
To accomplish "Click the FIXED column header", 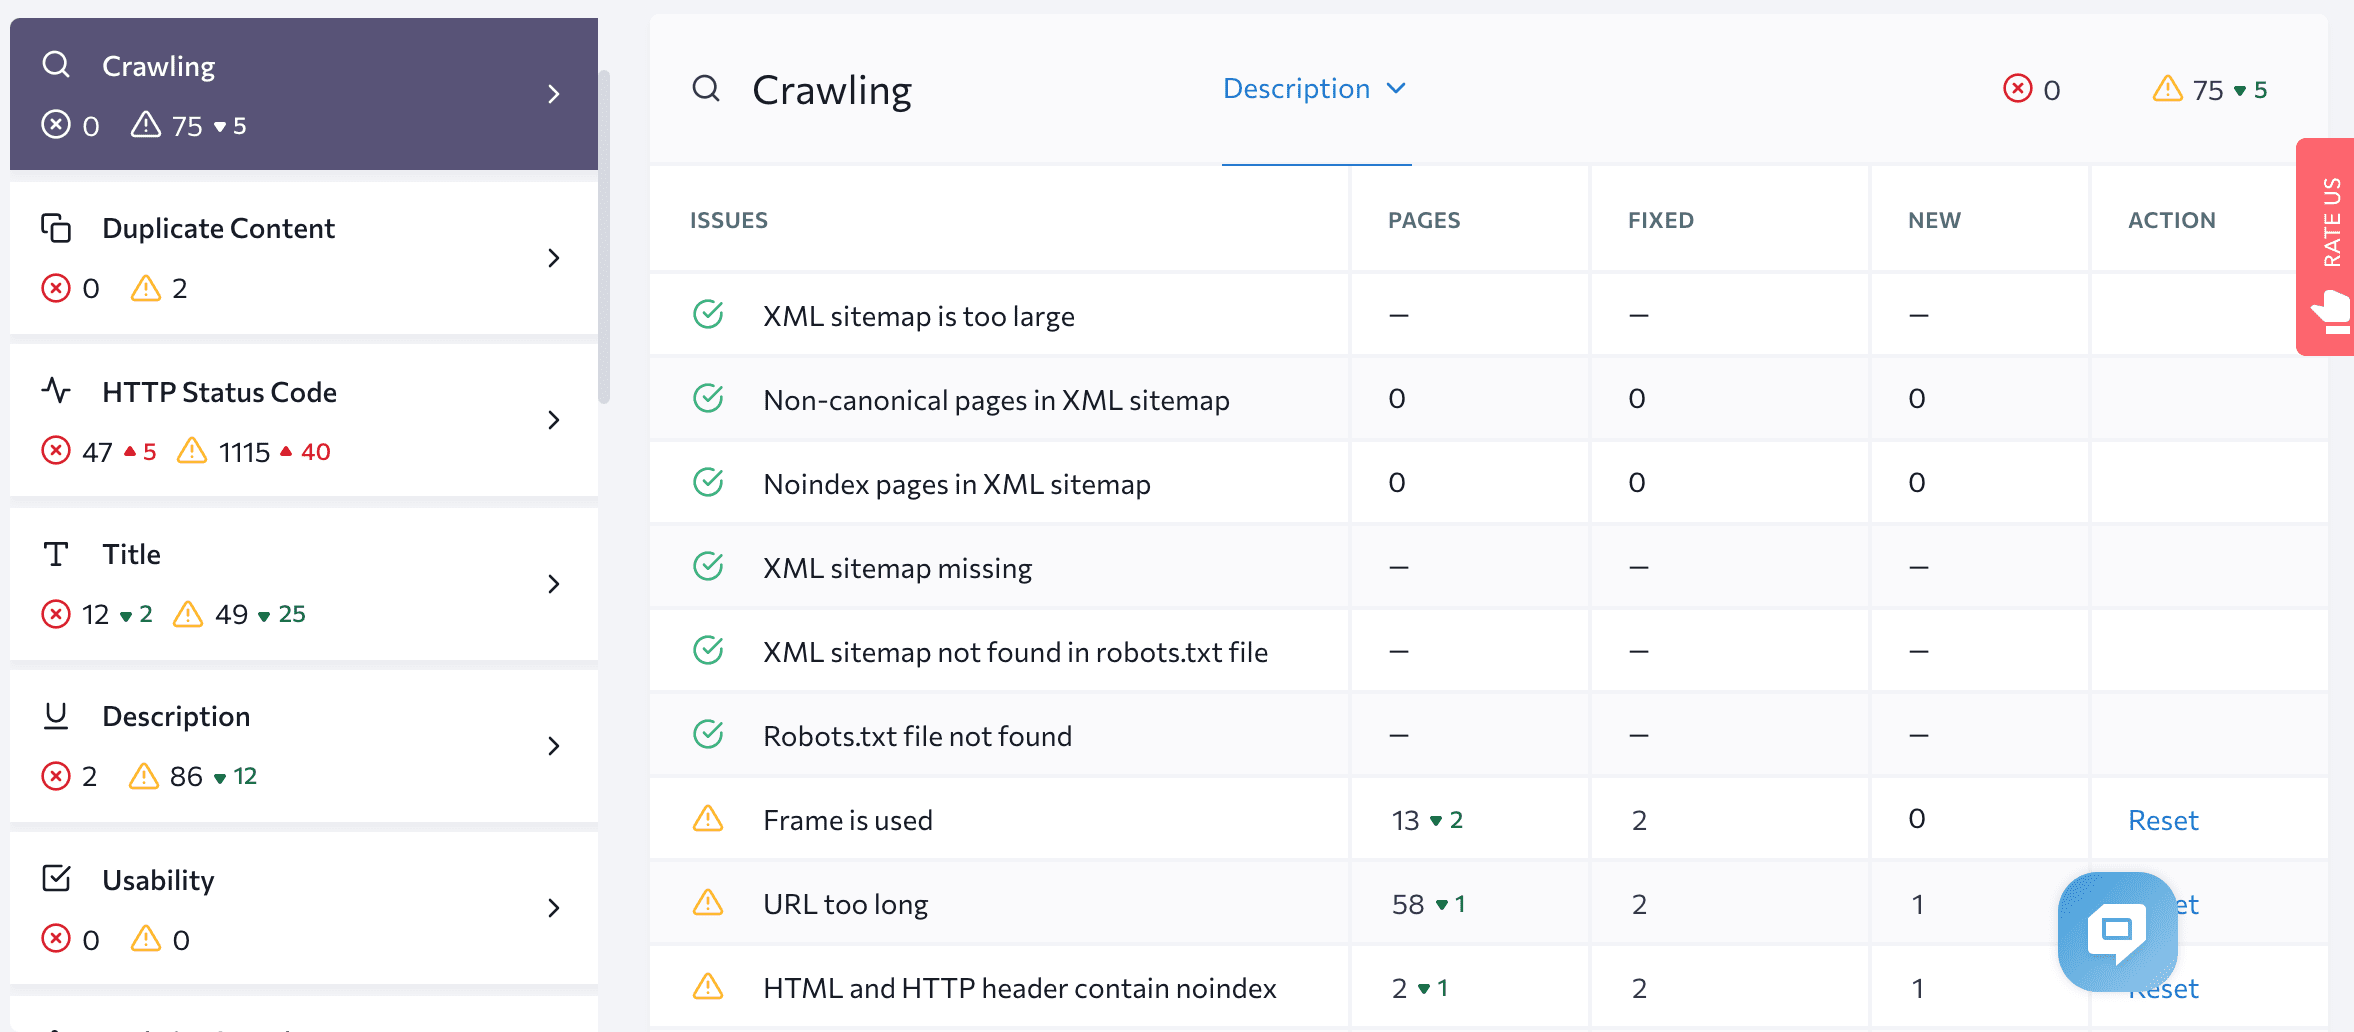I will tap(1661, 220).
